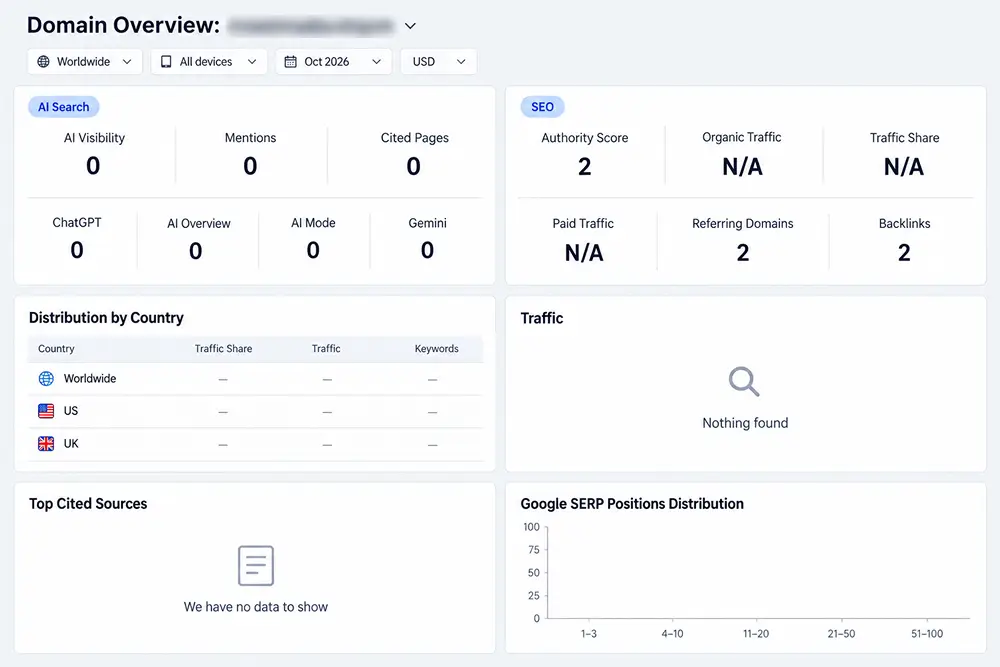Click the calendar icon in date filter
Screen dimensions: 1000x667
point(290,62)
